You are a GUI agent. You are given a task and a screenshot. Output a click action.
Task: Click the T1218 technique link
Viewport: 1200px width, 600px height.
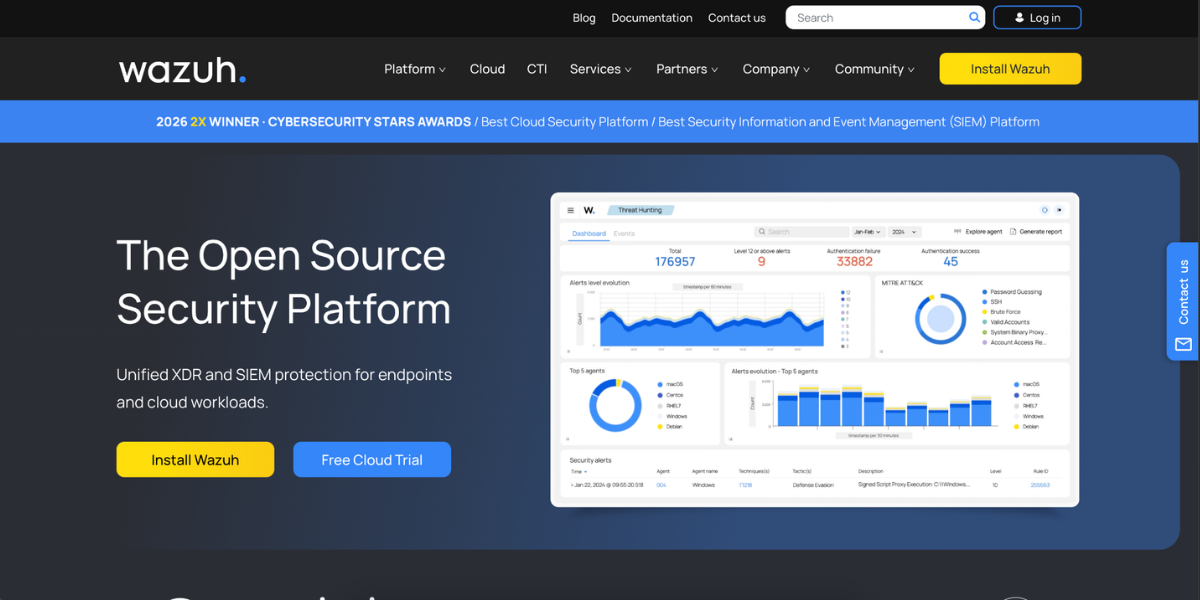pyautogui.click(x=745, y=485)
